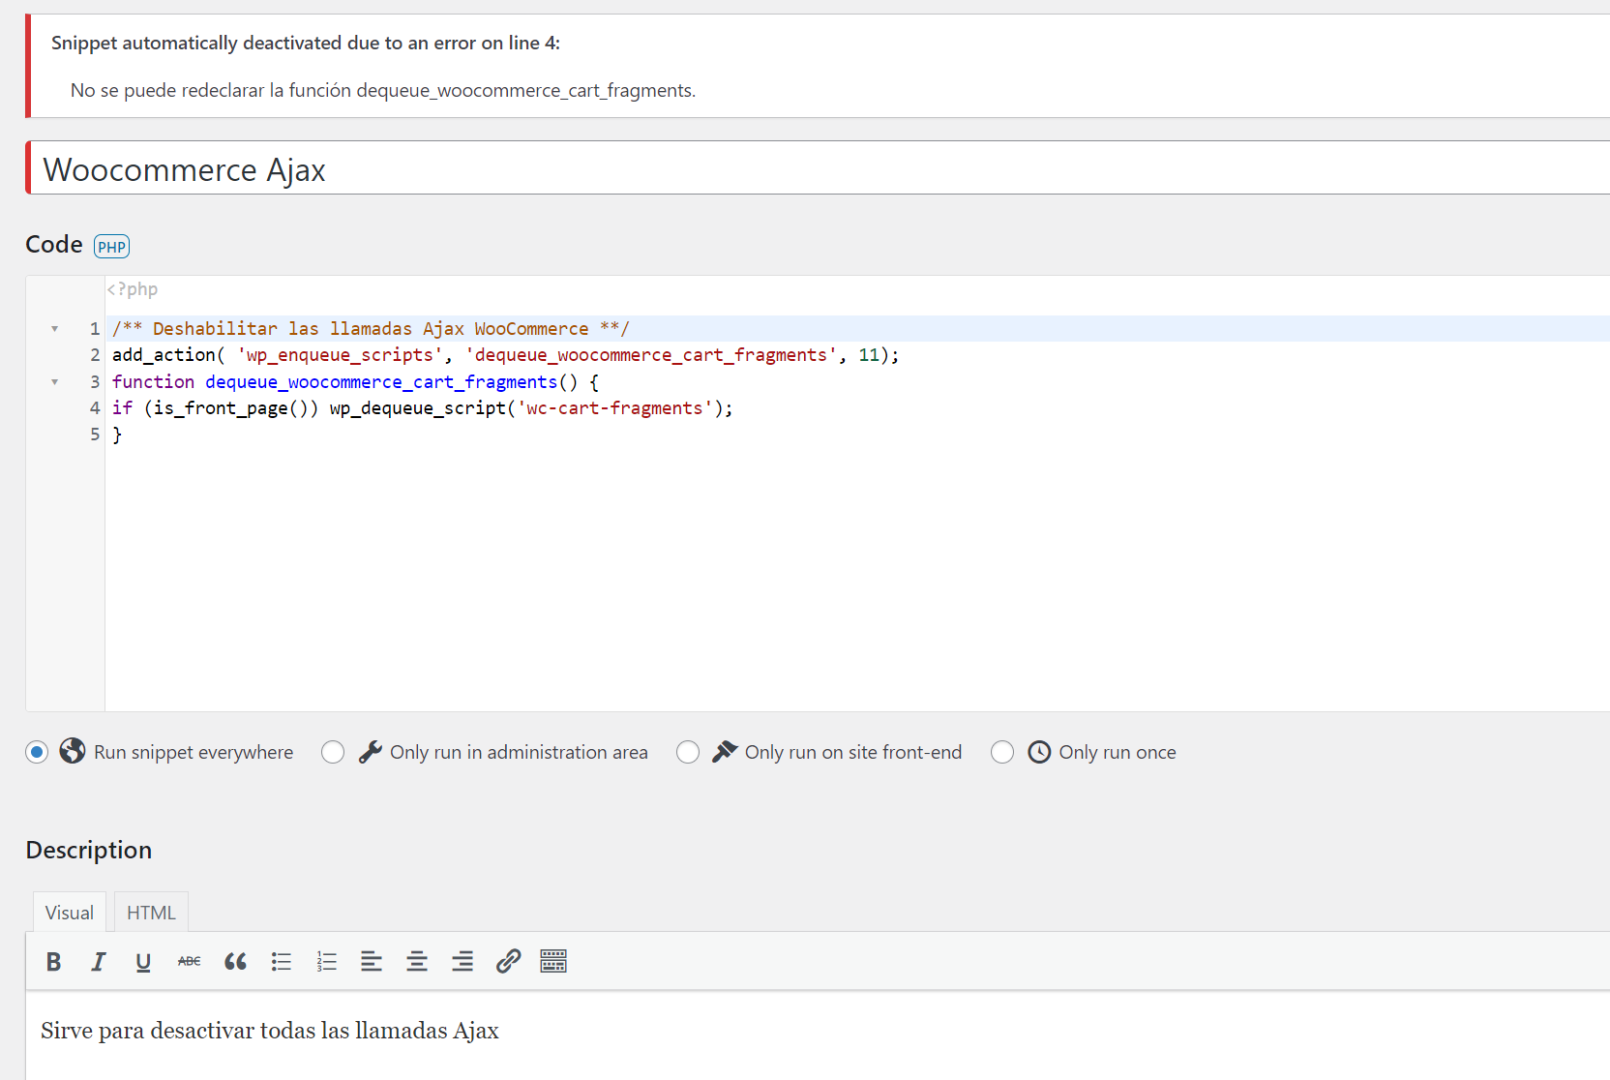
Task: Align description text left
Action: click(x=371, y=962)
